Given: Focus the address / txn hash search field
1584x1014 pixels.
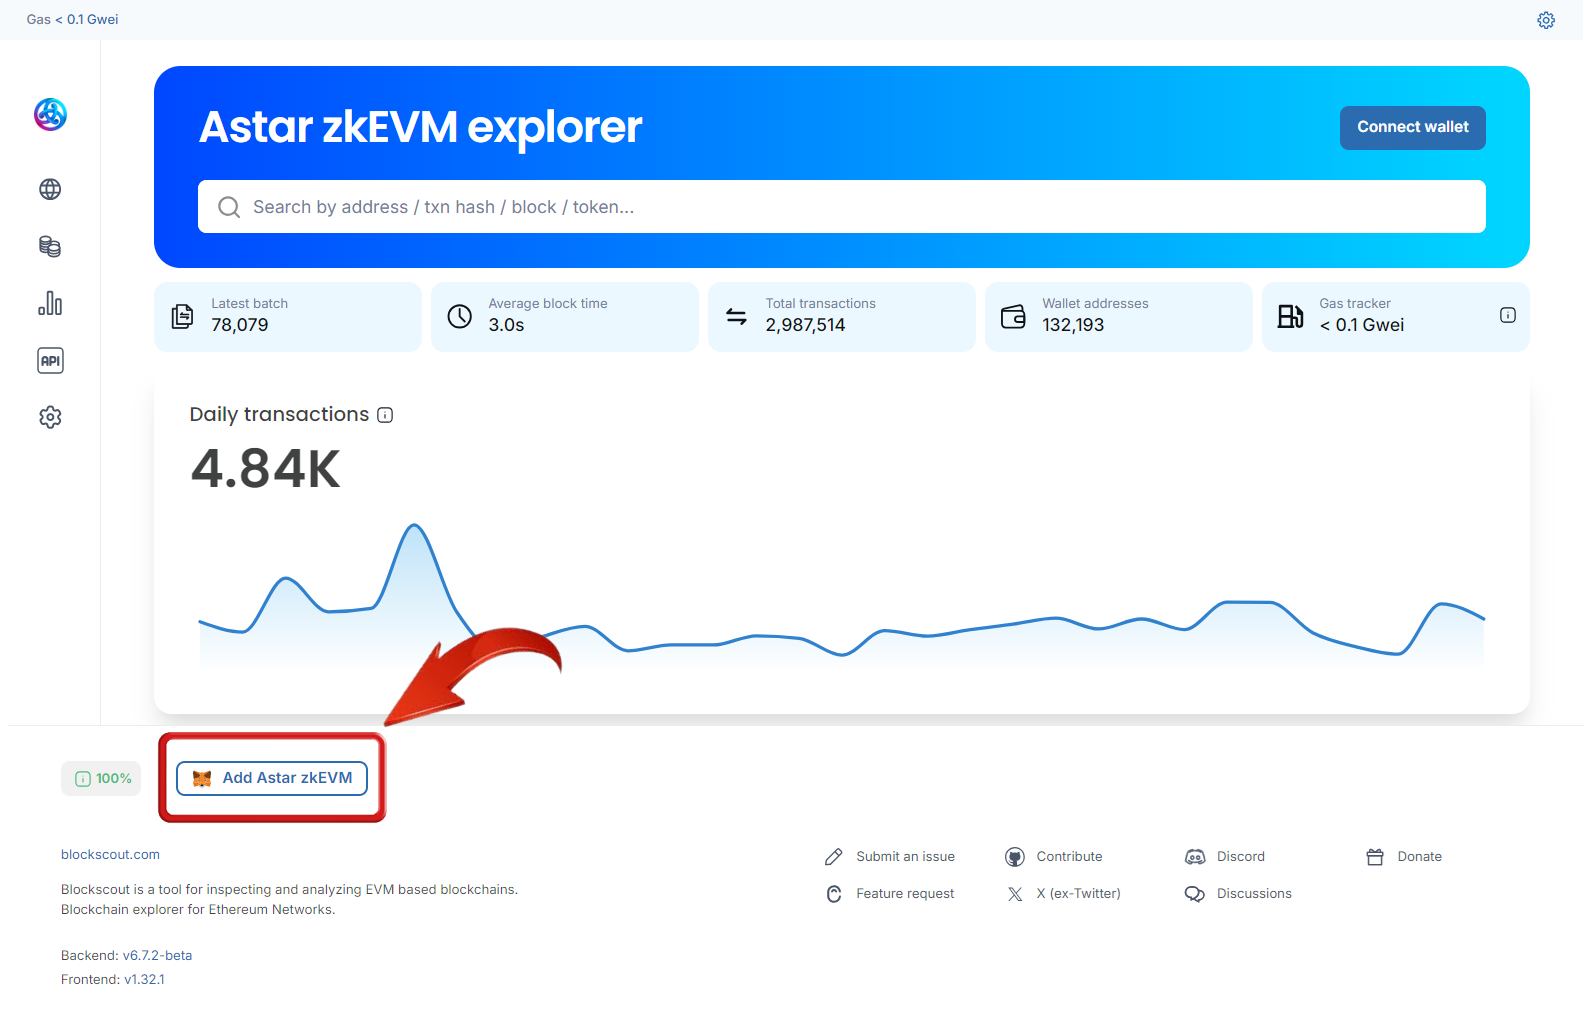Looking at the screenshot, I should [841, 207].
